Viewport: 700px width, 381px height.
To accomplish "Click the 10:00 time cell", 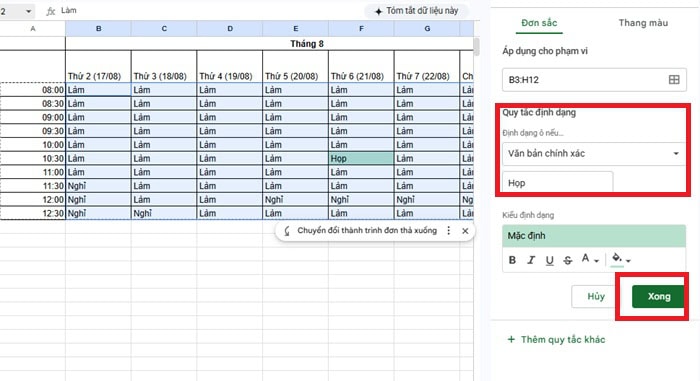I will click(x=33, y=145).
